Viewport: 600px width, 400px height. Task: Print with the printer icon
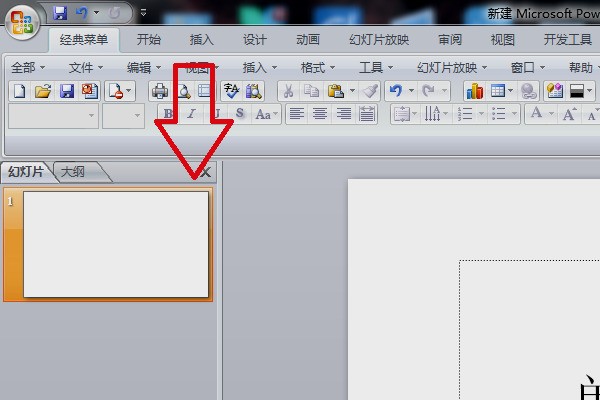pyautogui.click(x=160, y=91)
